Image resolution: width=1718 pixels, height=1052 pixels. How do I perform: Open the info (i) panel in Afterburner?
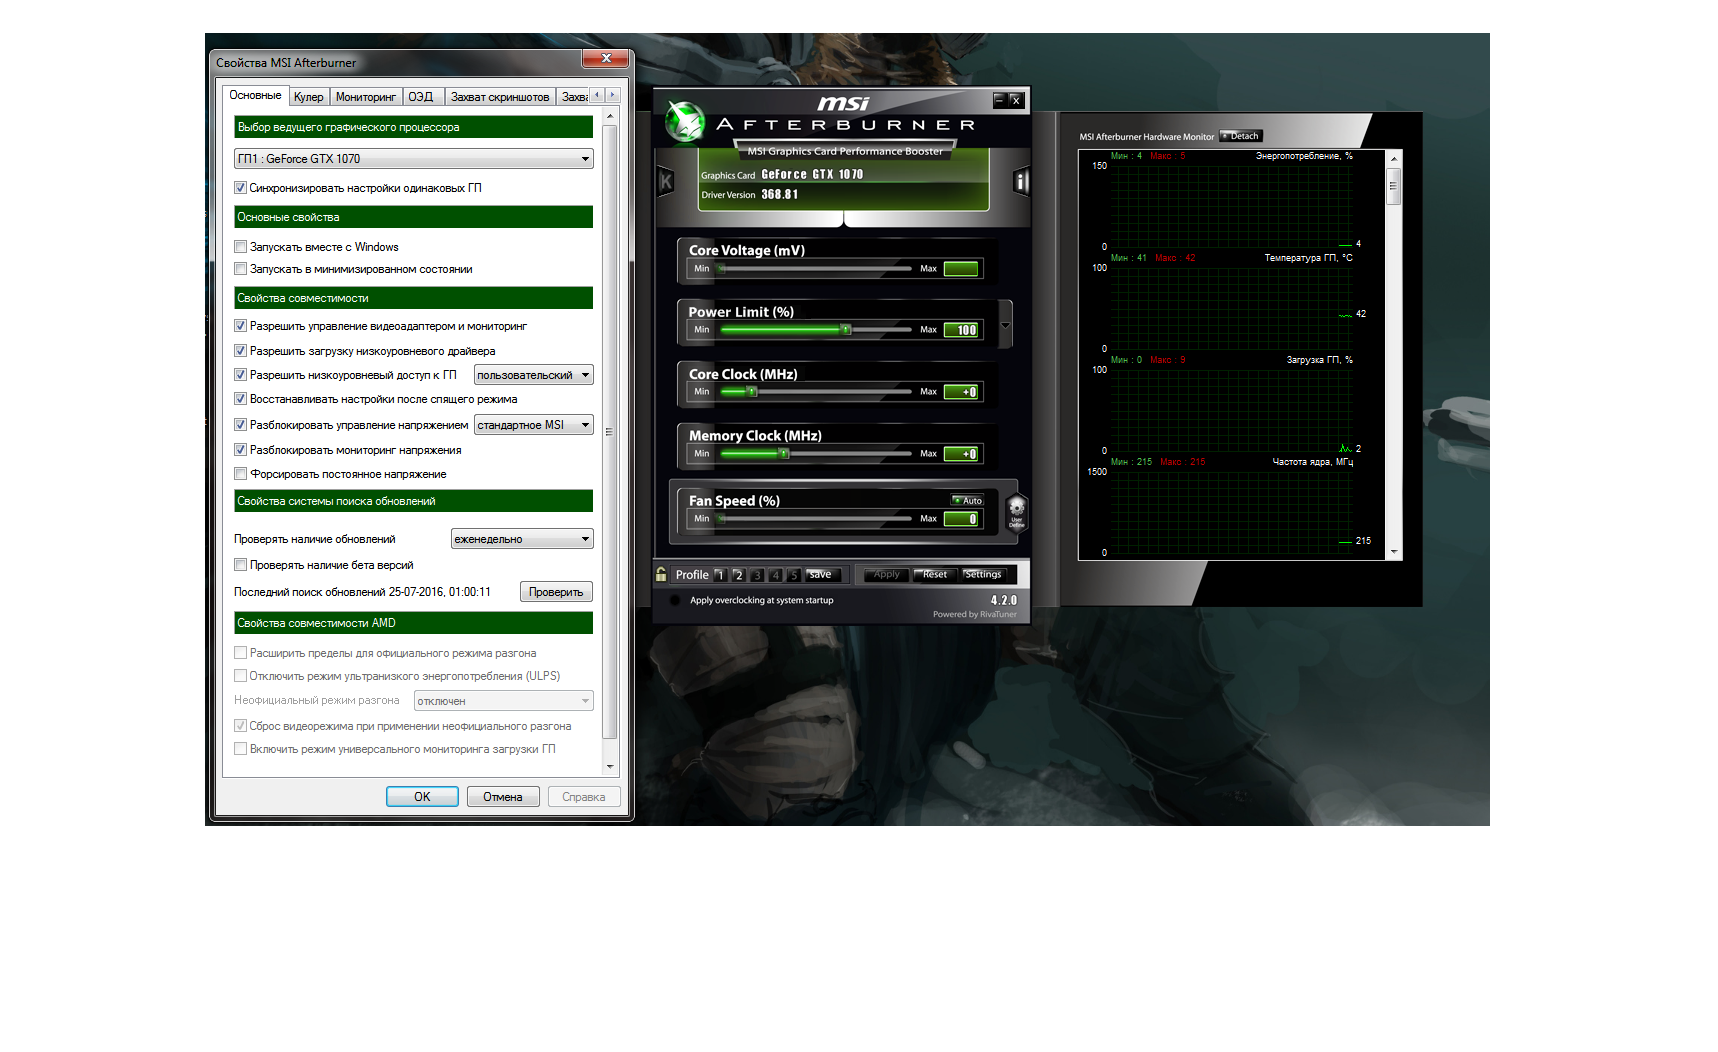click(x=1021, y=181)
